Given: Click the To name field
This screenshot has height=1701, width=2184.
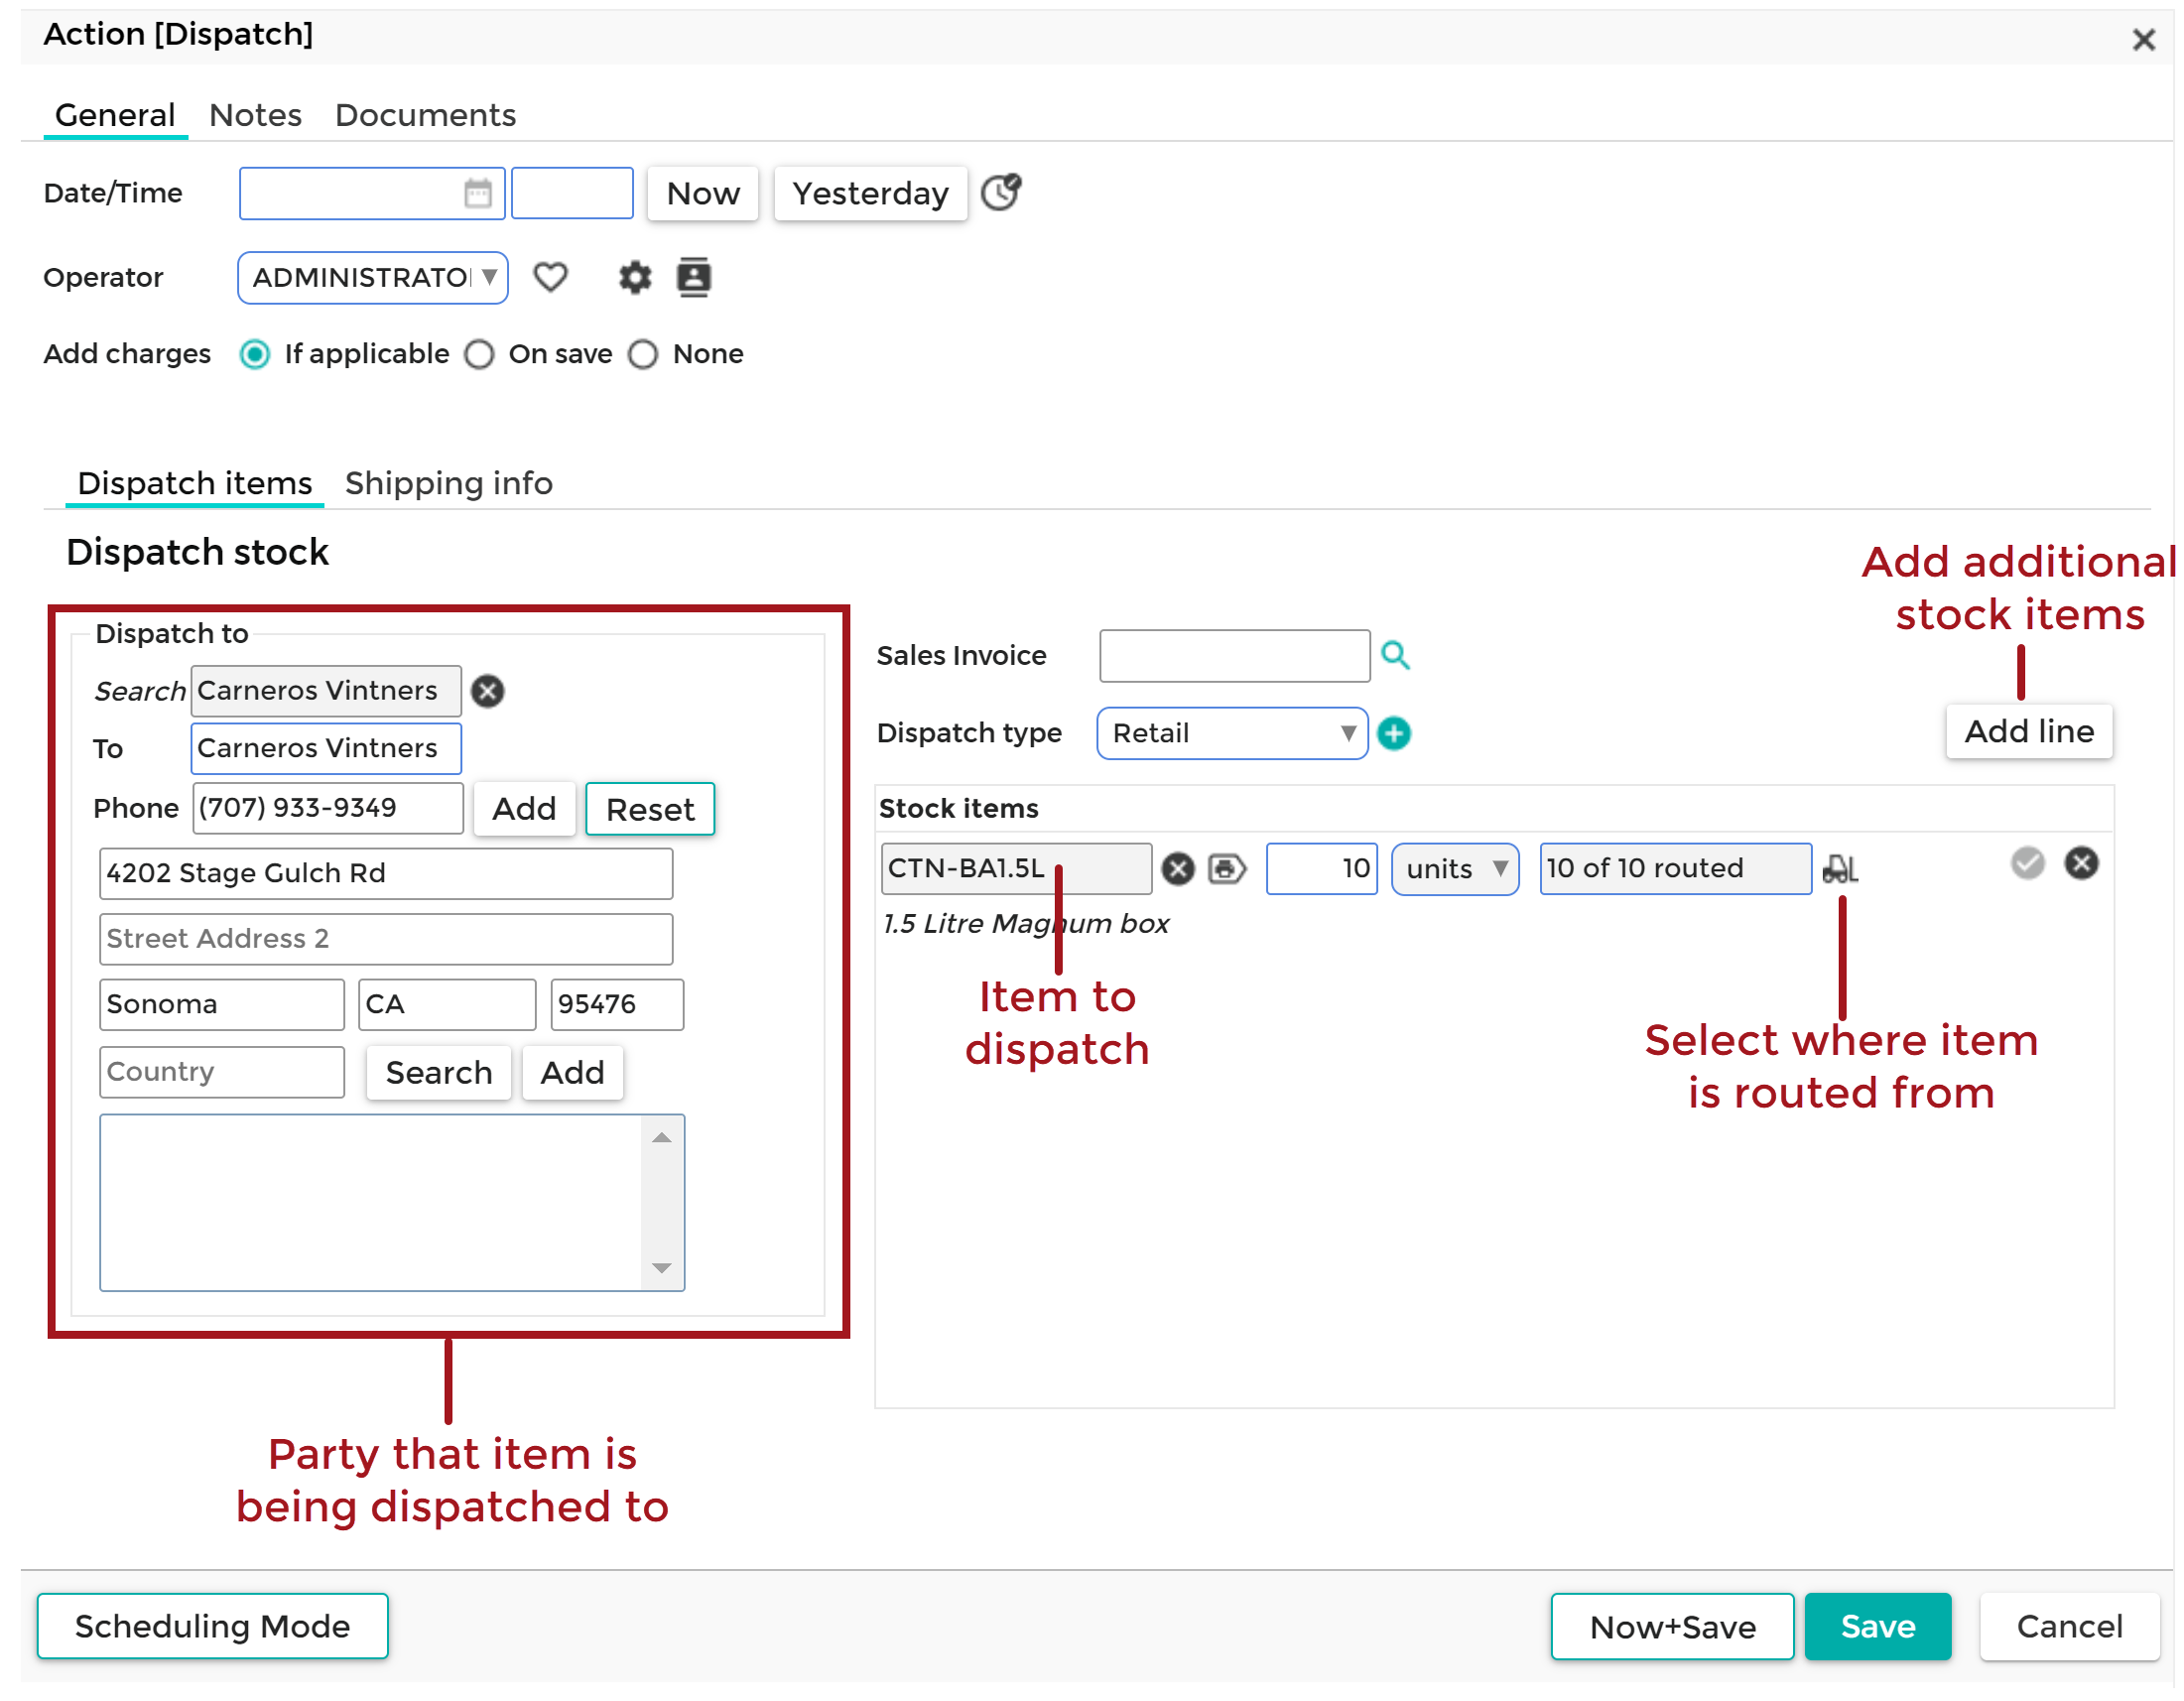Looking at the screenshot, I should click(x=326, y=748).
